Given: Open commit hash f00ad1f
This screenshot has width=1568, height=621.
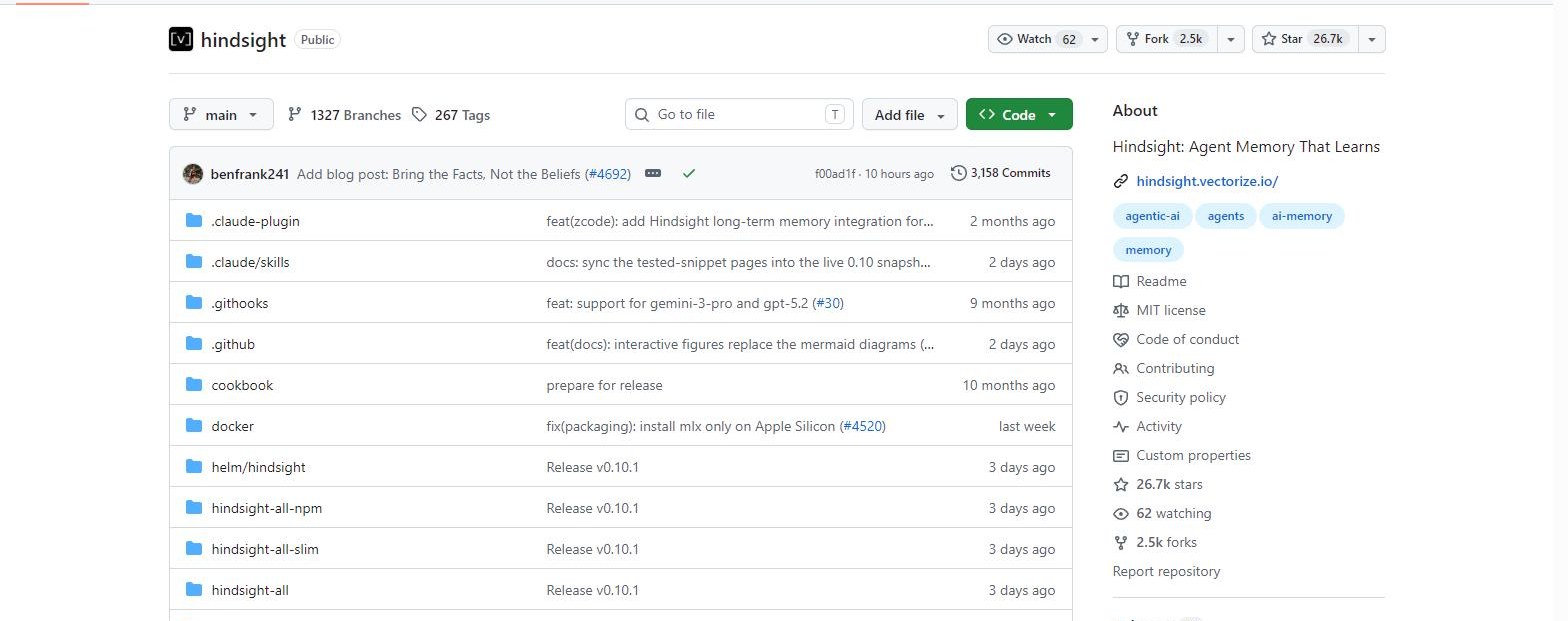Looking at the screenshot, I should [x=835, y=174].
